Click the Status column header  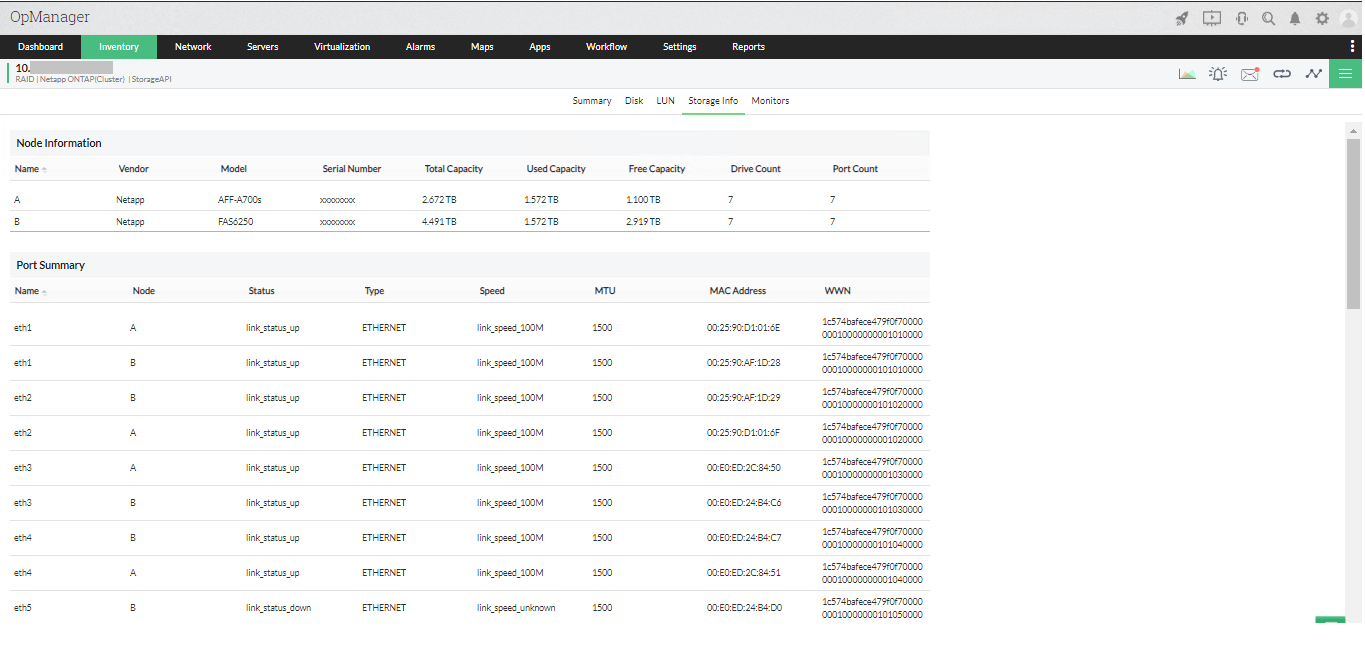tap(261, 291)
